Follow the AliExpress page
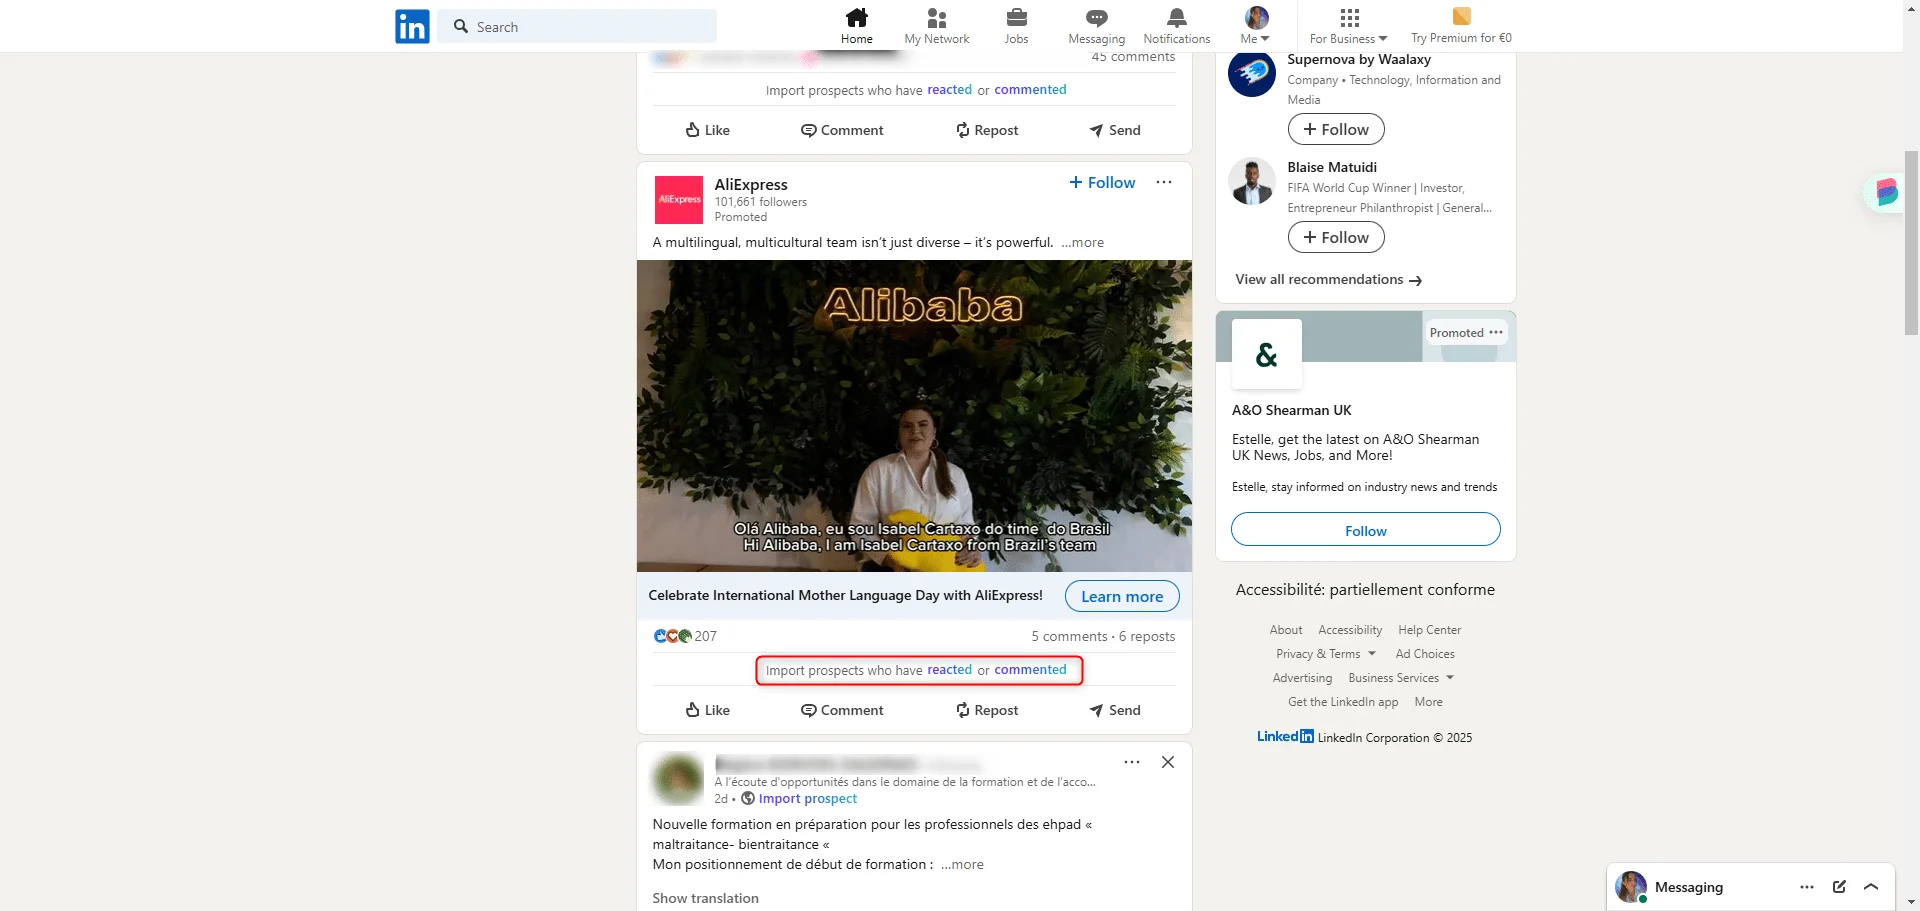1920x911 pixels. click(1102, 183)
